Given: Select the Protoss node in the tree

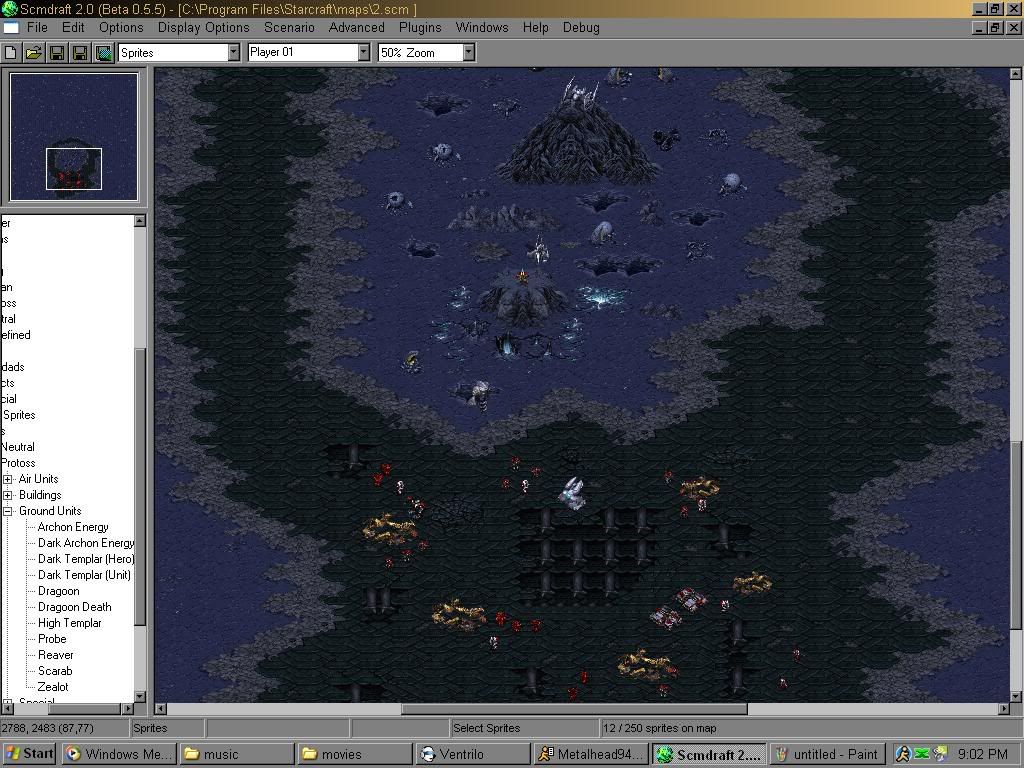Looking at the screenshot, I should click(18, 463).
